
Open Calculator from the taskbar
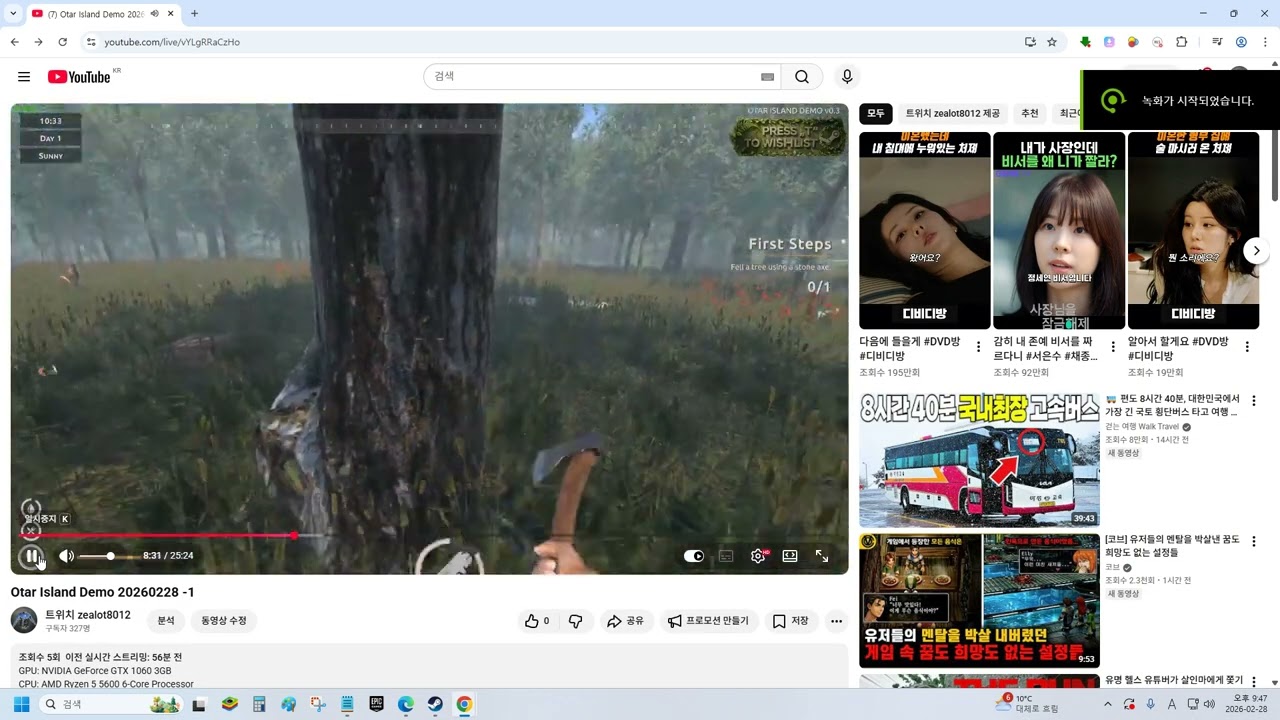(x=259, y=704)
